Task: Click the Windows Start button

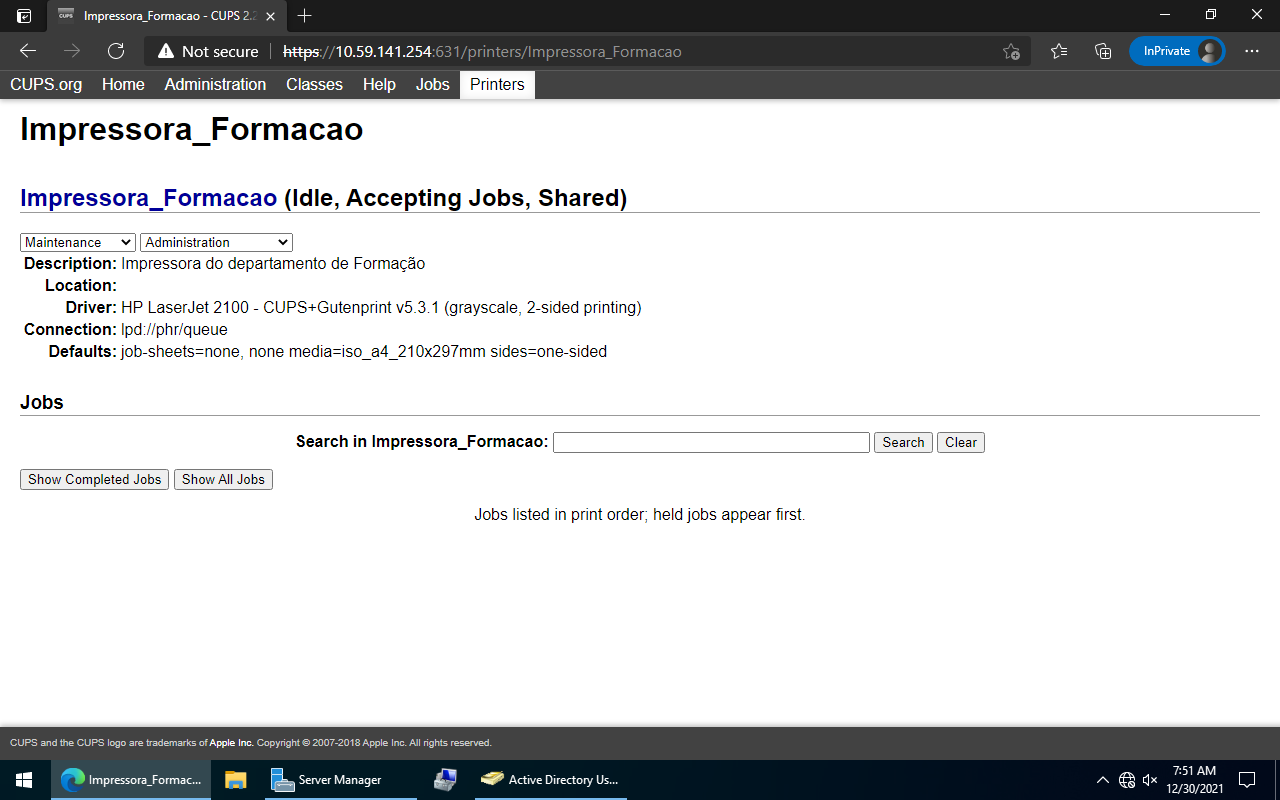Action: tap(21, 779)
